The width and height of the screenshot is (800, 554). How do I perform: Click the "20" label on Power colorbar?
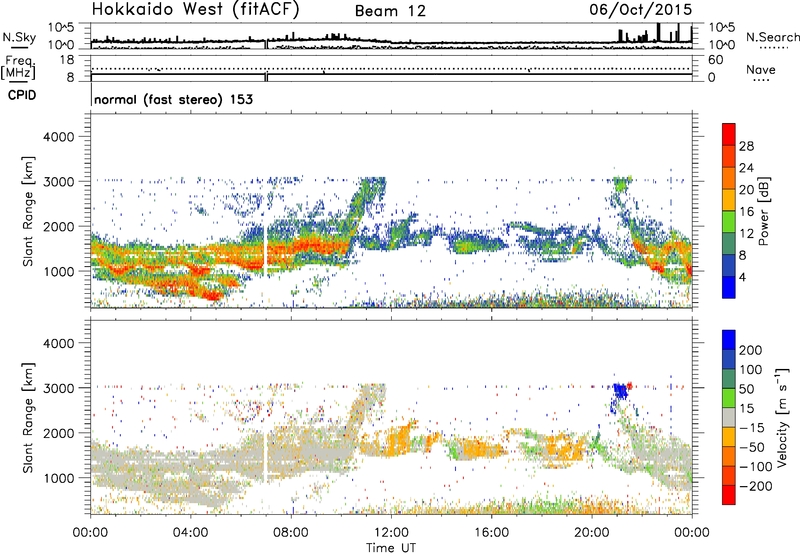(x=746, y=190)
